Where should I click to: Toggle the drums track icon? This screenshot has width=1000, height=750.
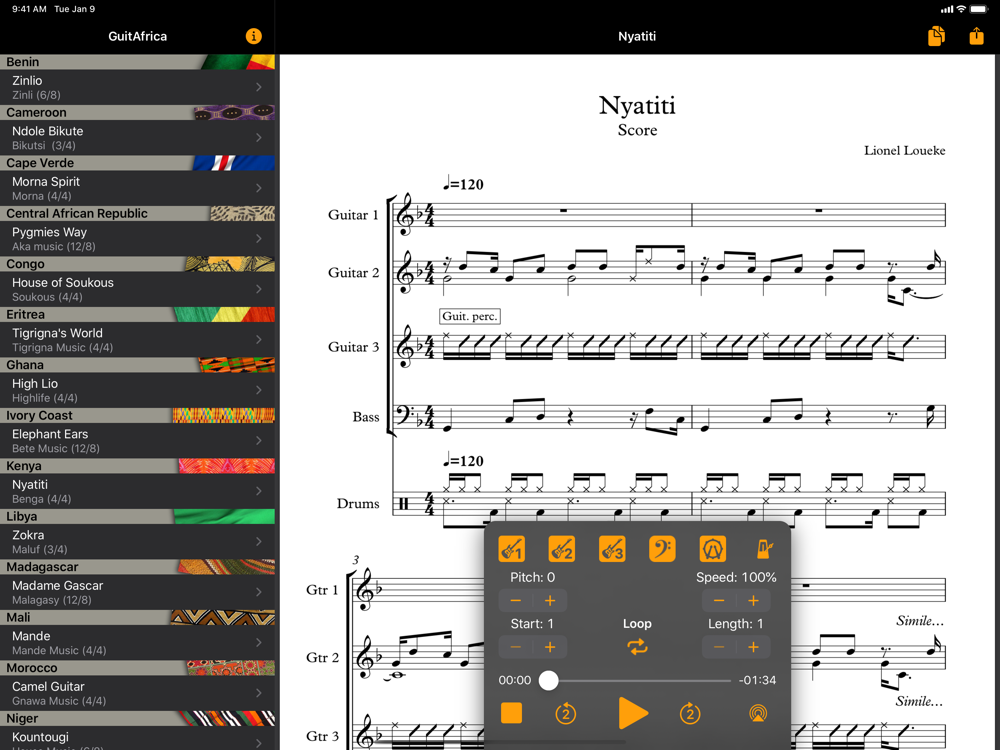coord(712,549)
